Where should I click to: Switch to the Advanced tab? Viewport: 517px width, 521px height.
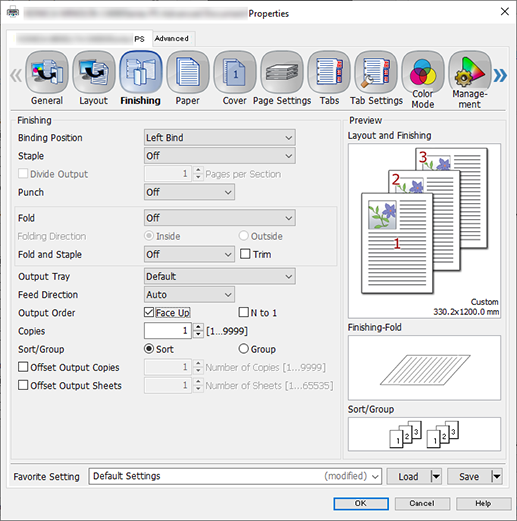(x=172, y=39)
